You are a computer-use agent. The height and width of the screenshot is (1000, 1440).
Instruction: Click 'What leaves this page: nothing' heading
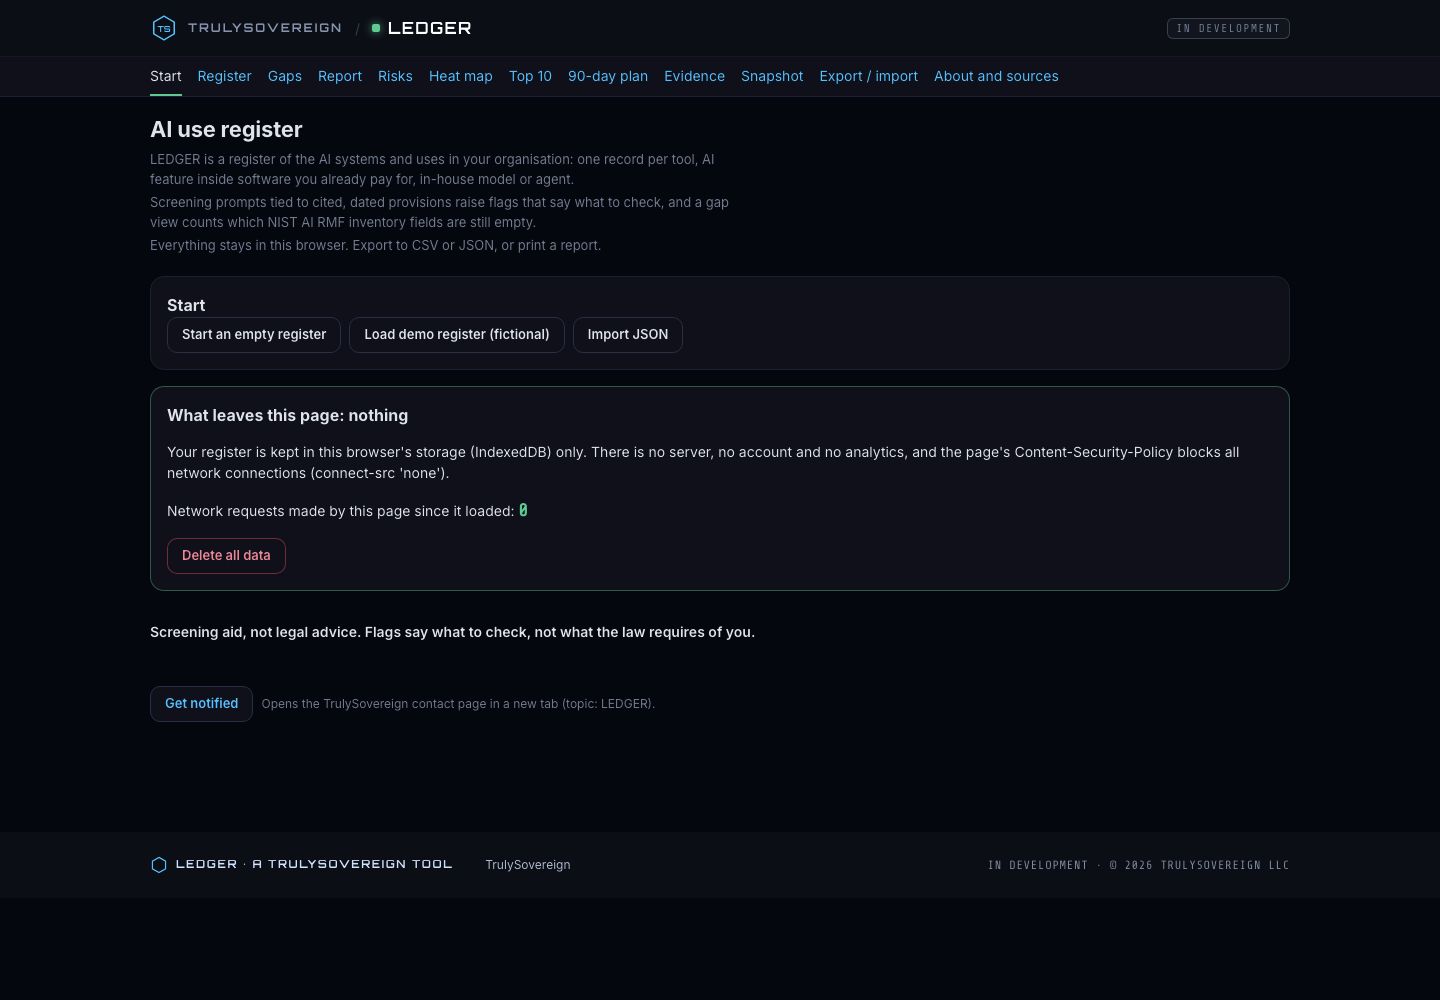tap(287, 416)
